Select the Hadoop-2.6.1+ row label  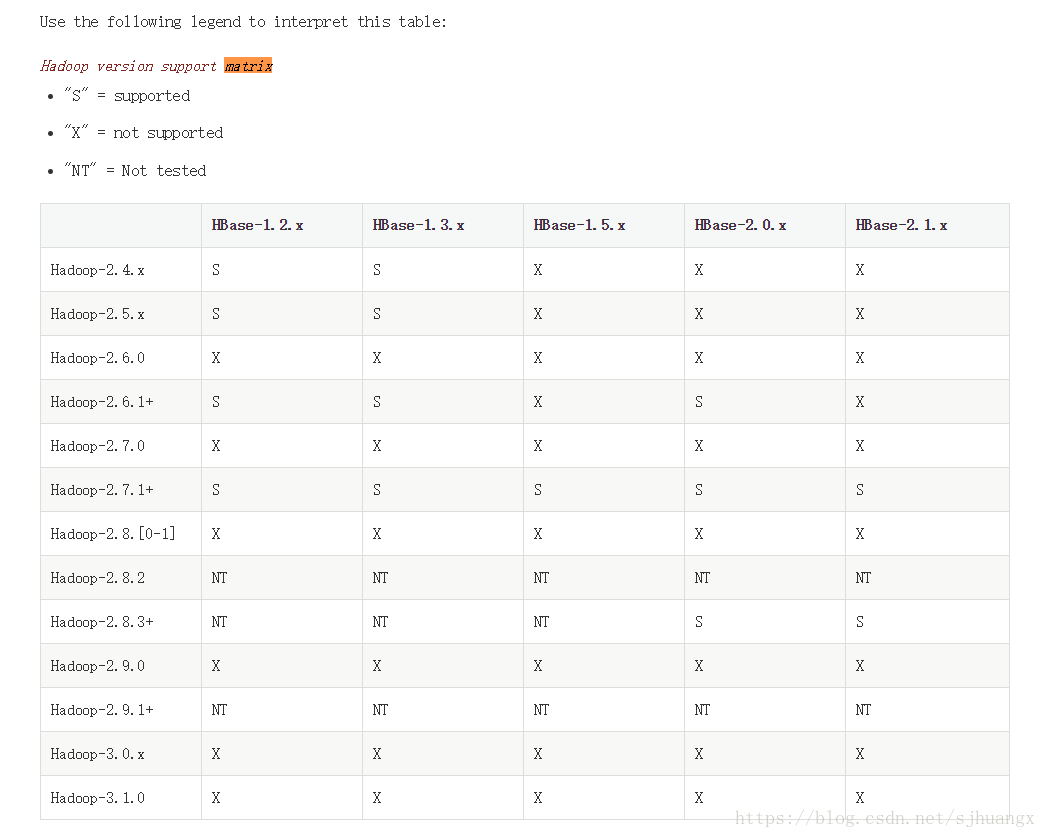[x=102, y=402]
